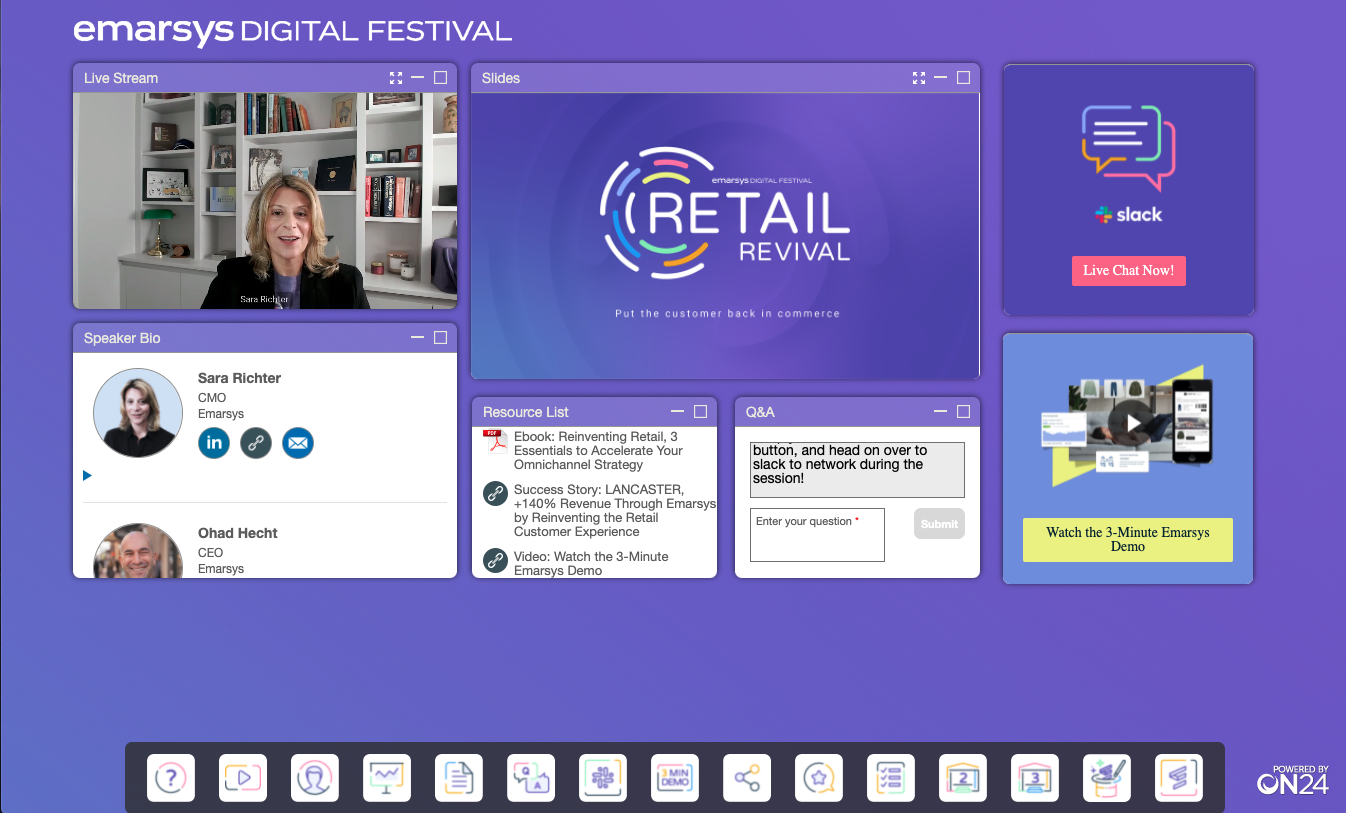The height and width of the screenshot is (813, 1346).
Task: Expand Sara Richter's bio with blue triangle
Action: pyautogui.click(x=88, y=476)
